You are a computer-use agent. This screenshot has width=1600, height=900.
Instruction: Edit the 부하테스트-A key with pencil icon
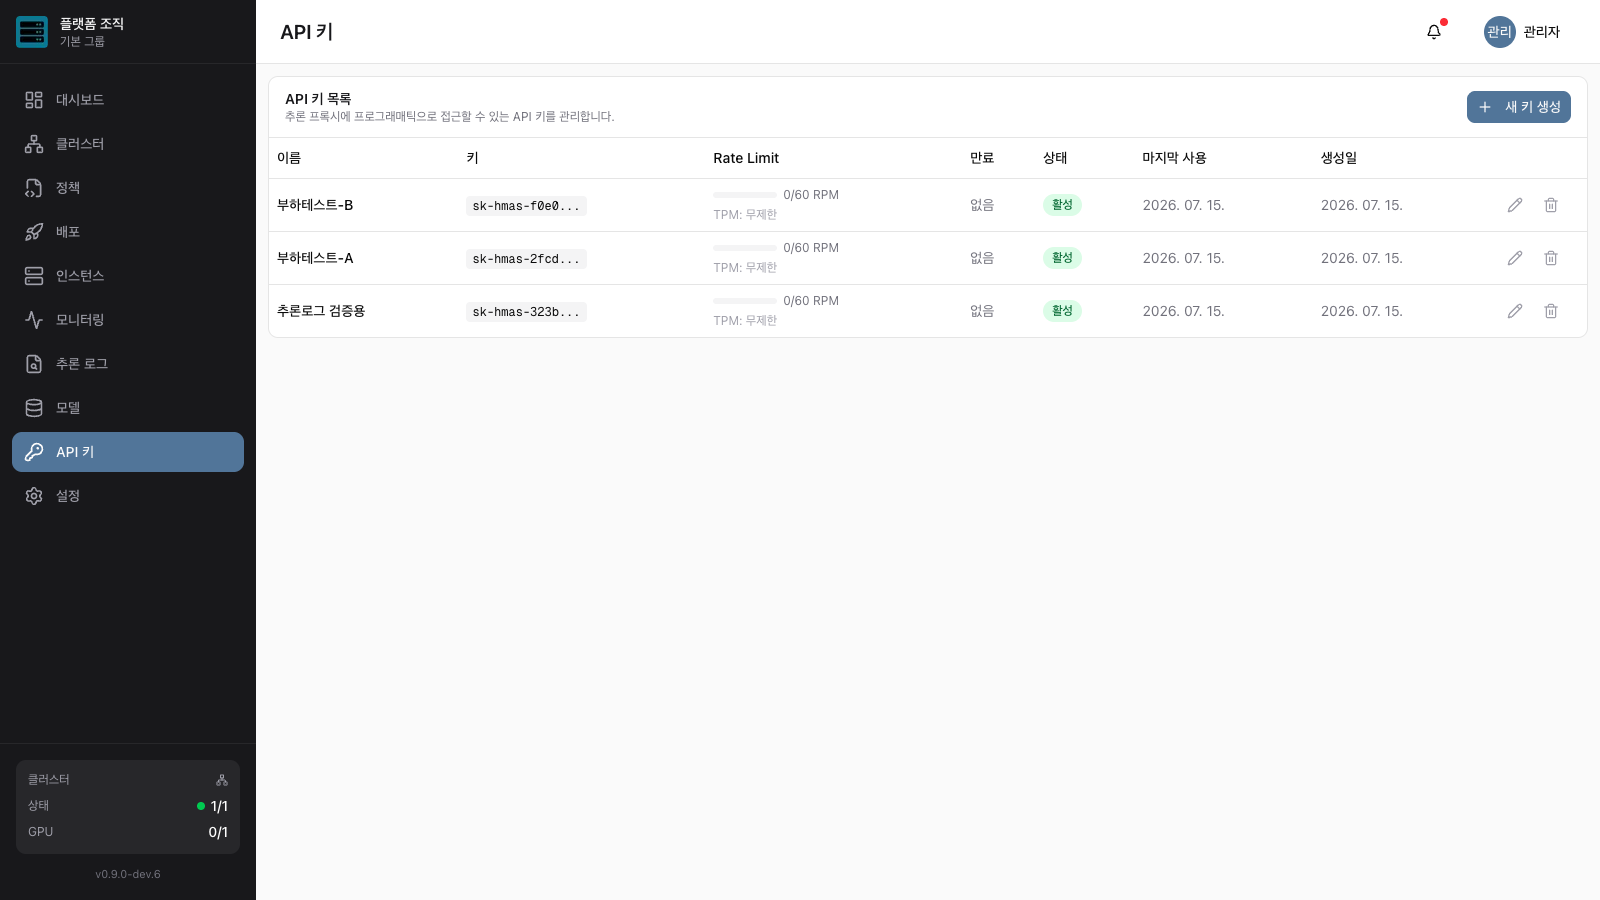point(1515,258)
